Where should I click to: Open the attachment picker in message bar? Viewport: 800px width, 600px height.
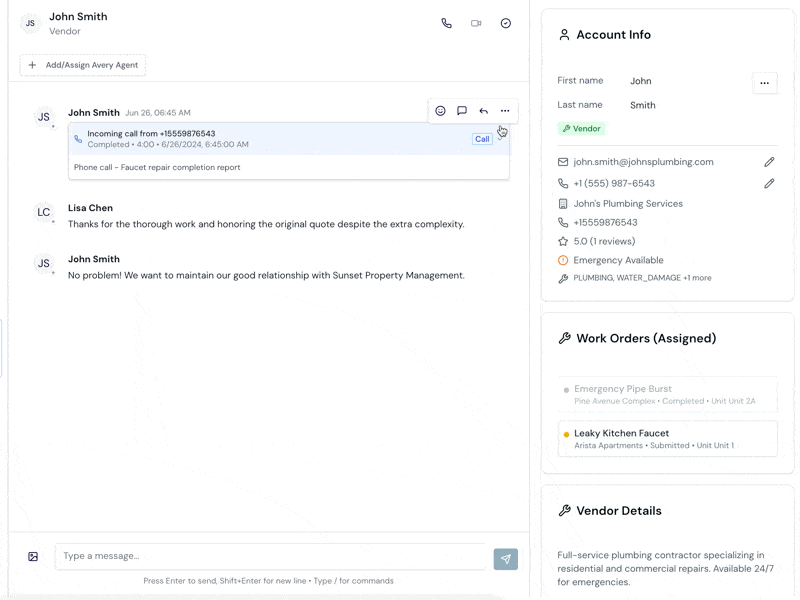pyautogui.click(x=33, y=557)
